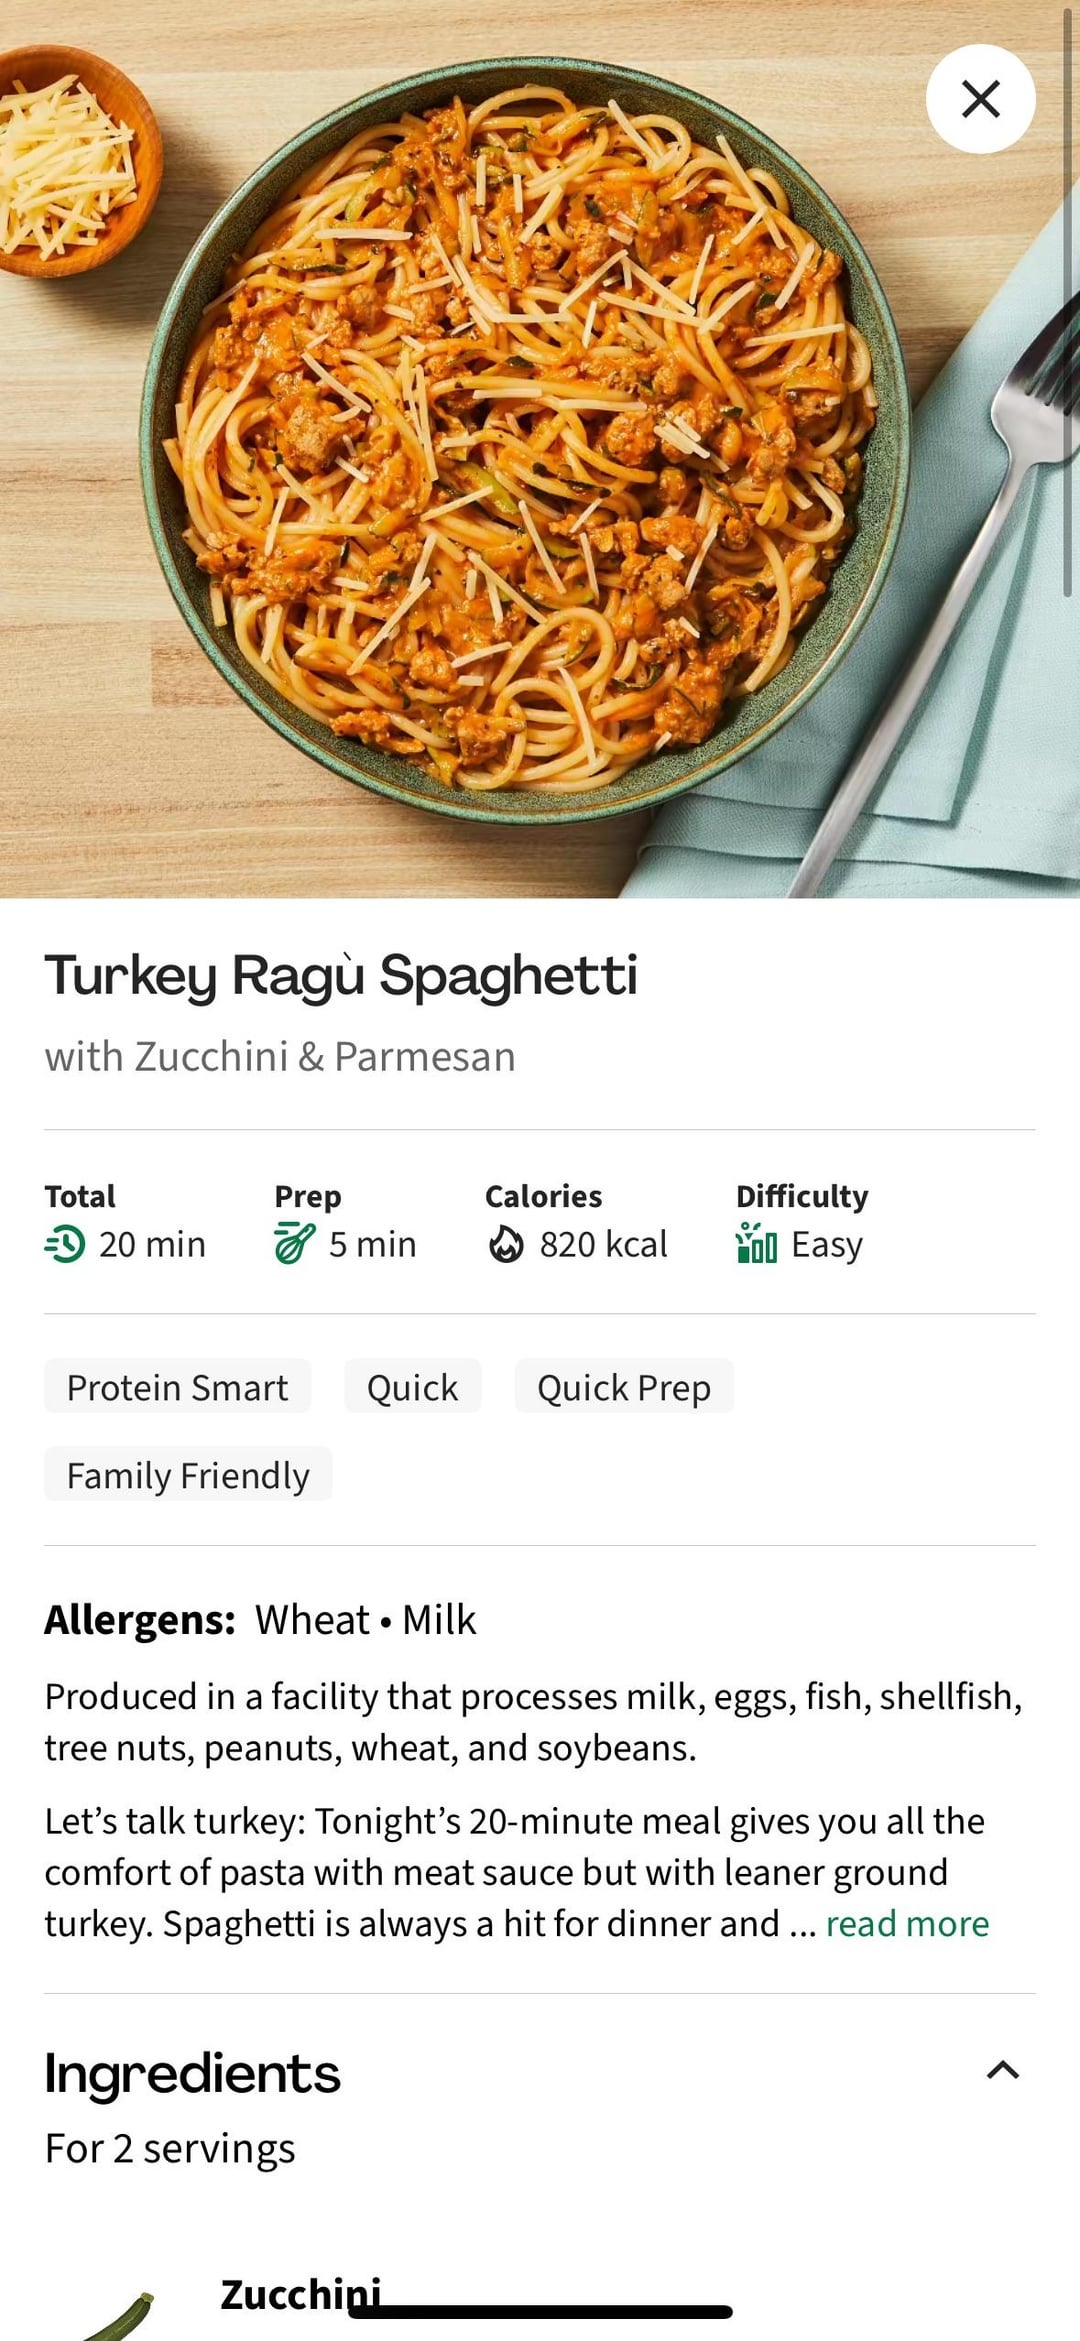Screen dimensions: 1080x2341
Task: Tap the difficulty bar chart icon
Action: tap(756, 1244)
